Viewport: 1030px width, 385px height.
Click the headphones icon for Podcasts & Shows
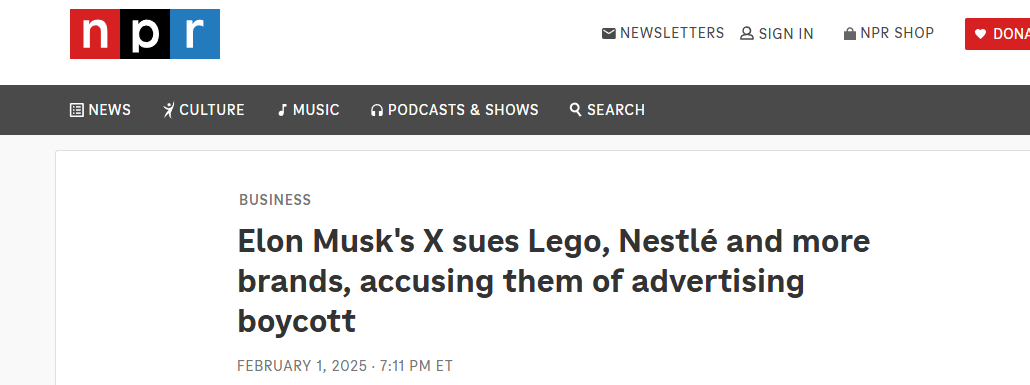pos(377,110)
